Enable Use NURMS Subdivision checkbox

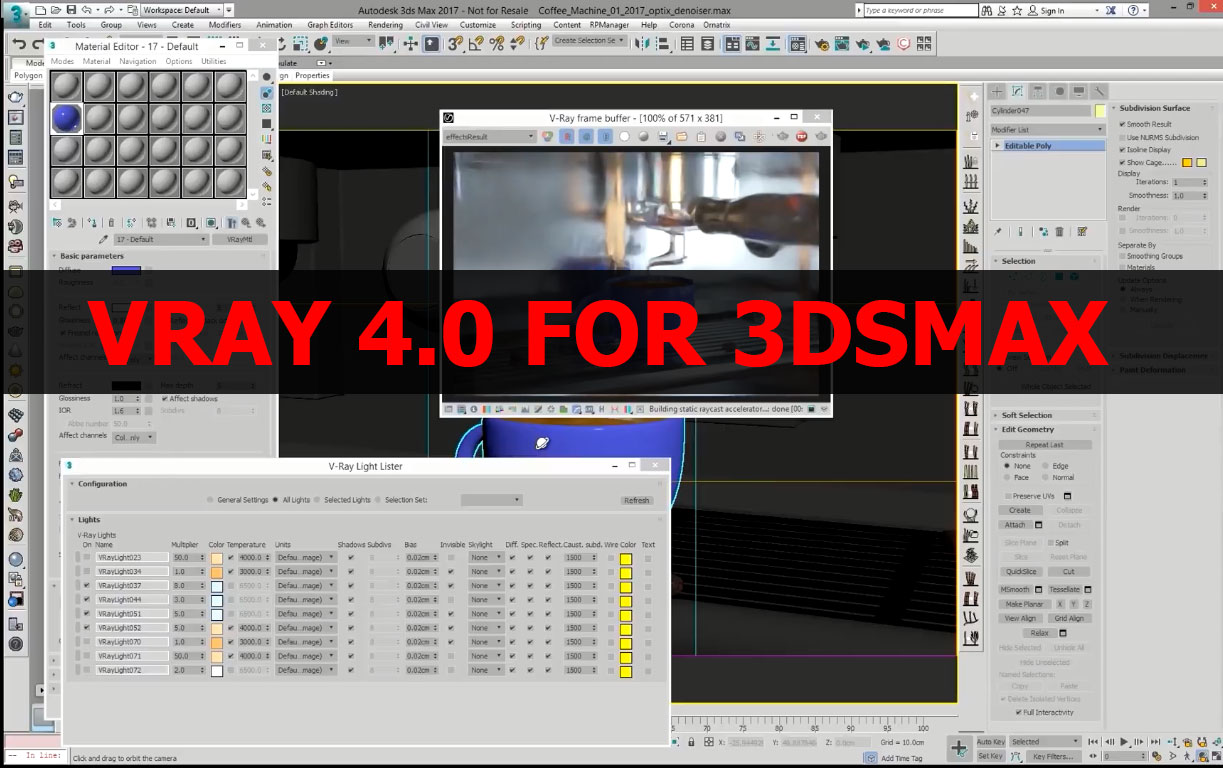[1122, 137]
